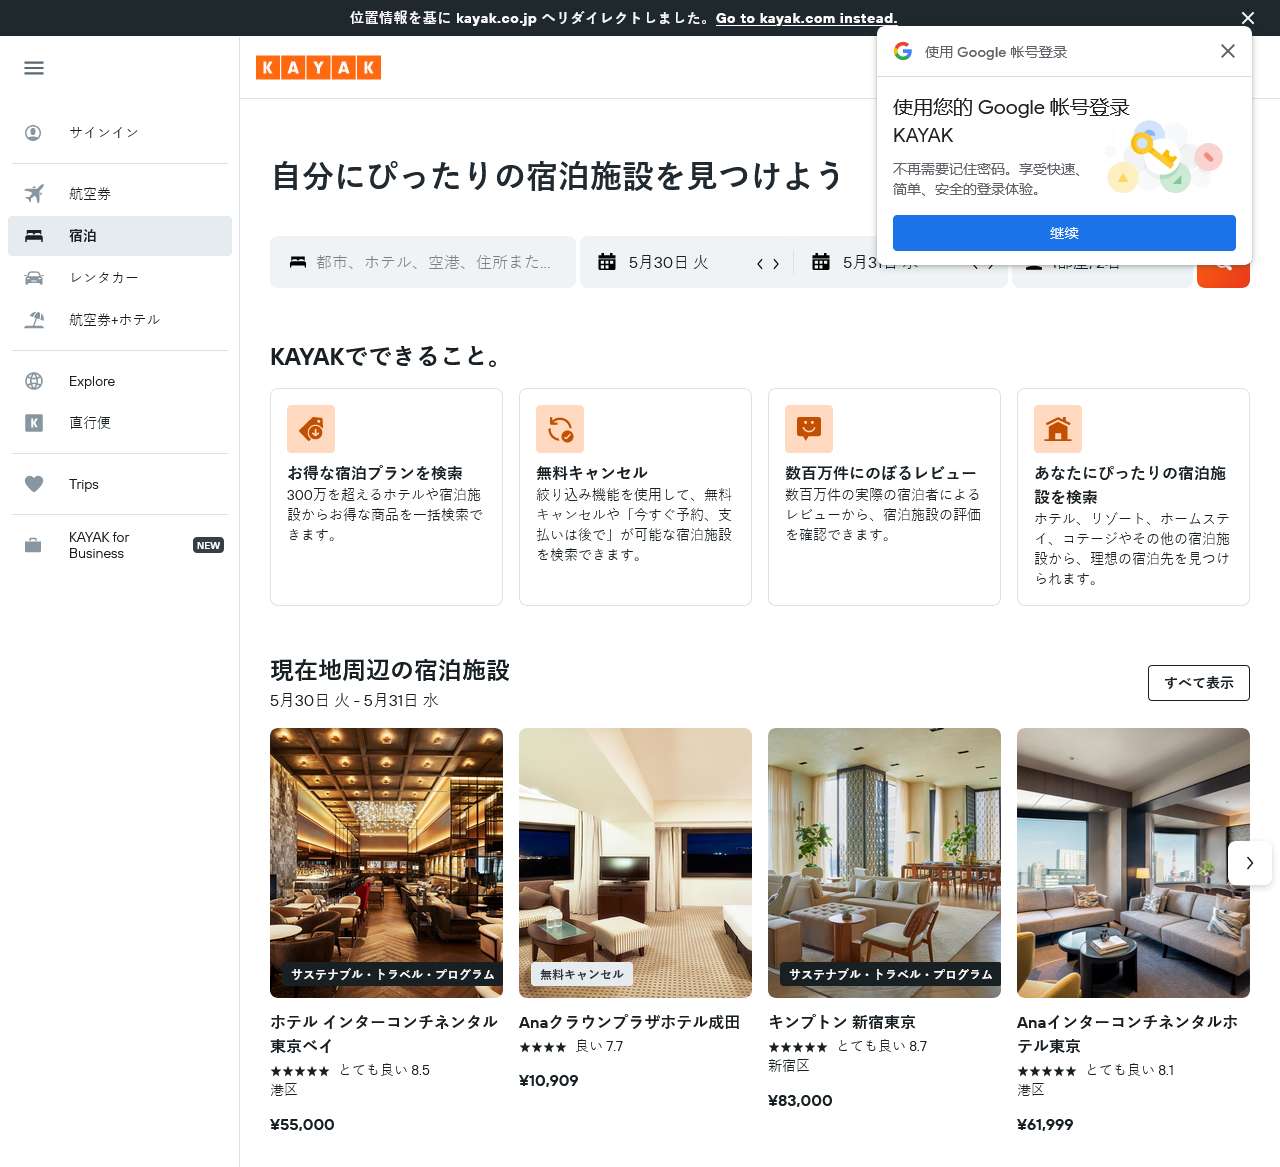Click the ¥83,000 price
The image size is (1280, 1167).
point(800,1100)
